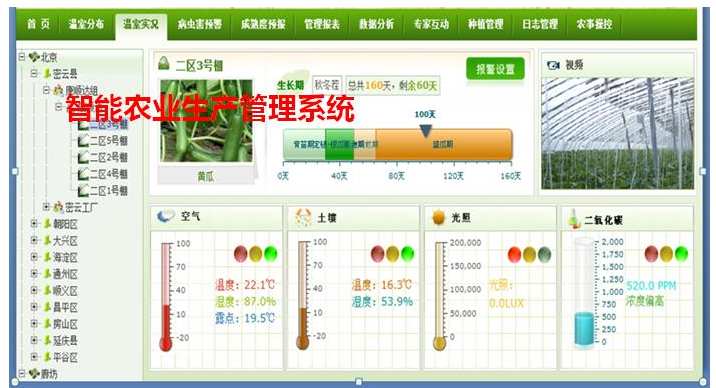Click the 大兴区 plant icon
Image resolution: width=716 pixels, height=388 pixels.
pos(47,240)
